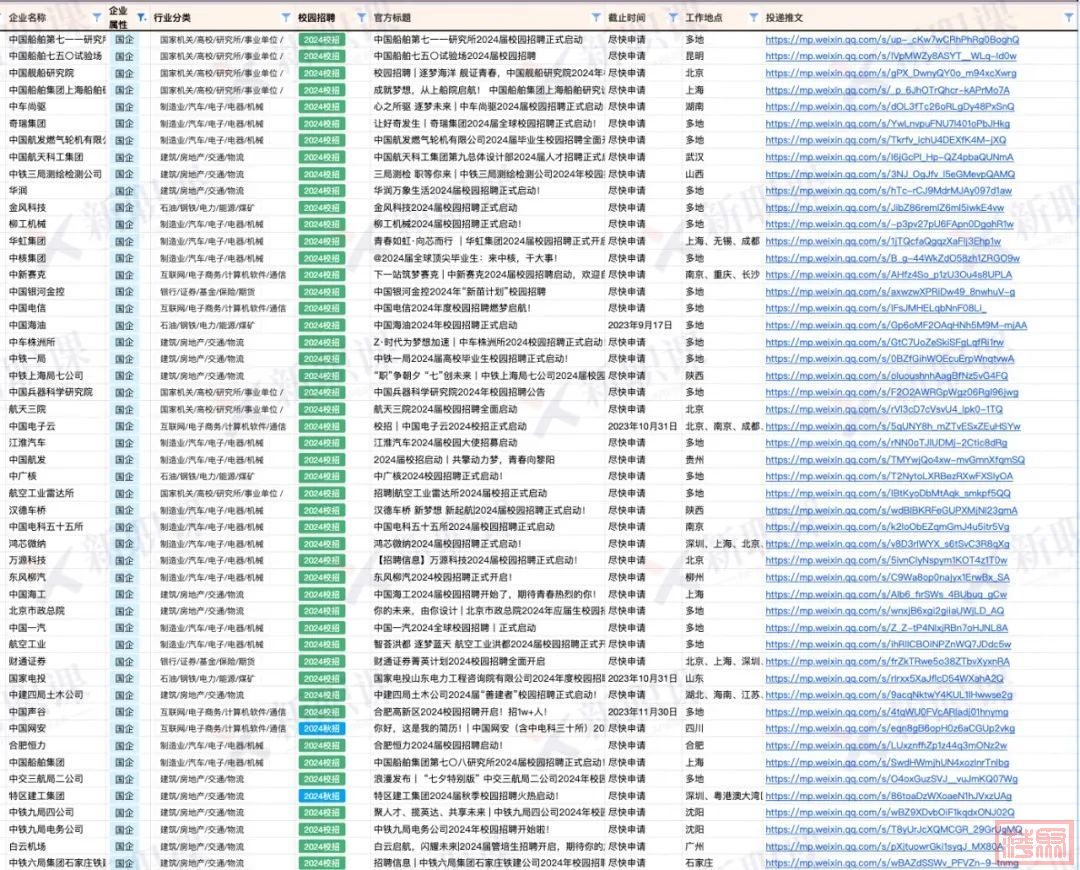The image size is (1080, 870).
Task: Open the weixin link for 中国海油
Action: coord(896,325)
